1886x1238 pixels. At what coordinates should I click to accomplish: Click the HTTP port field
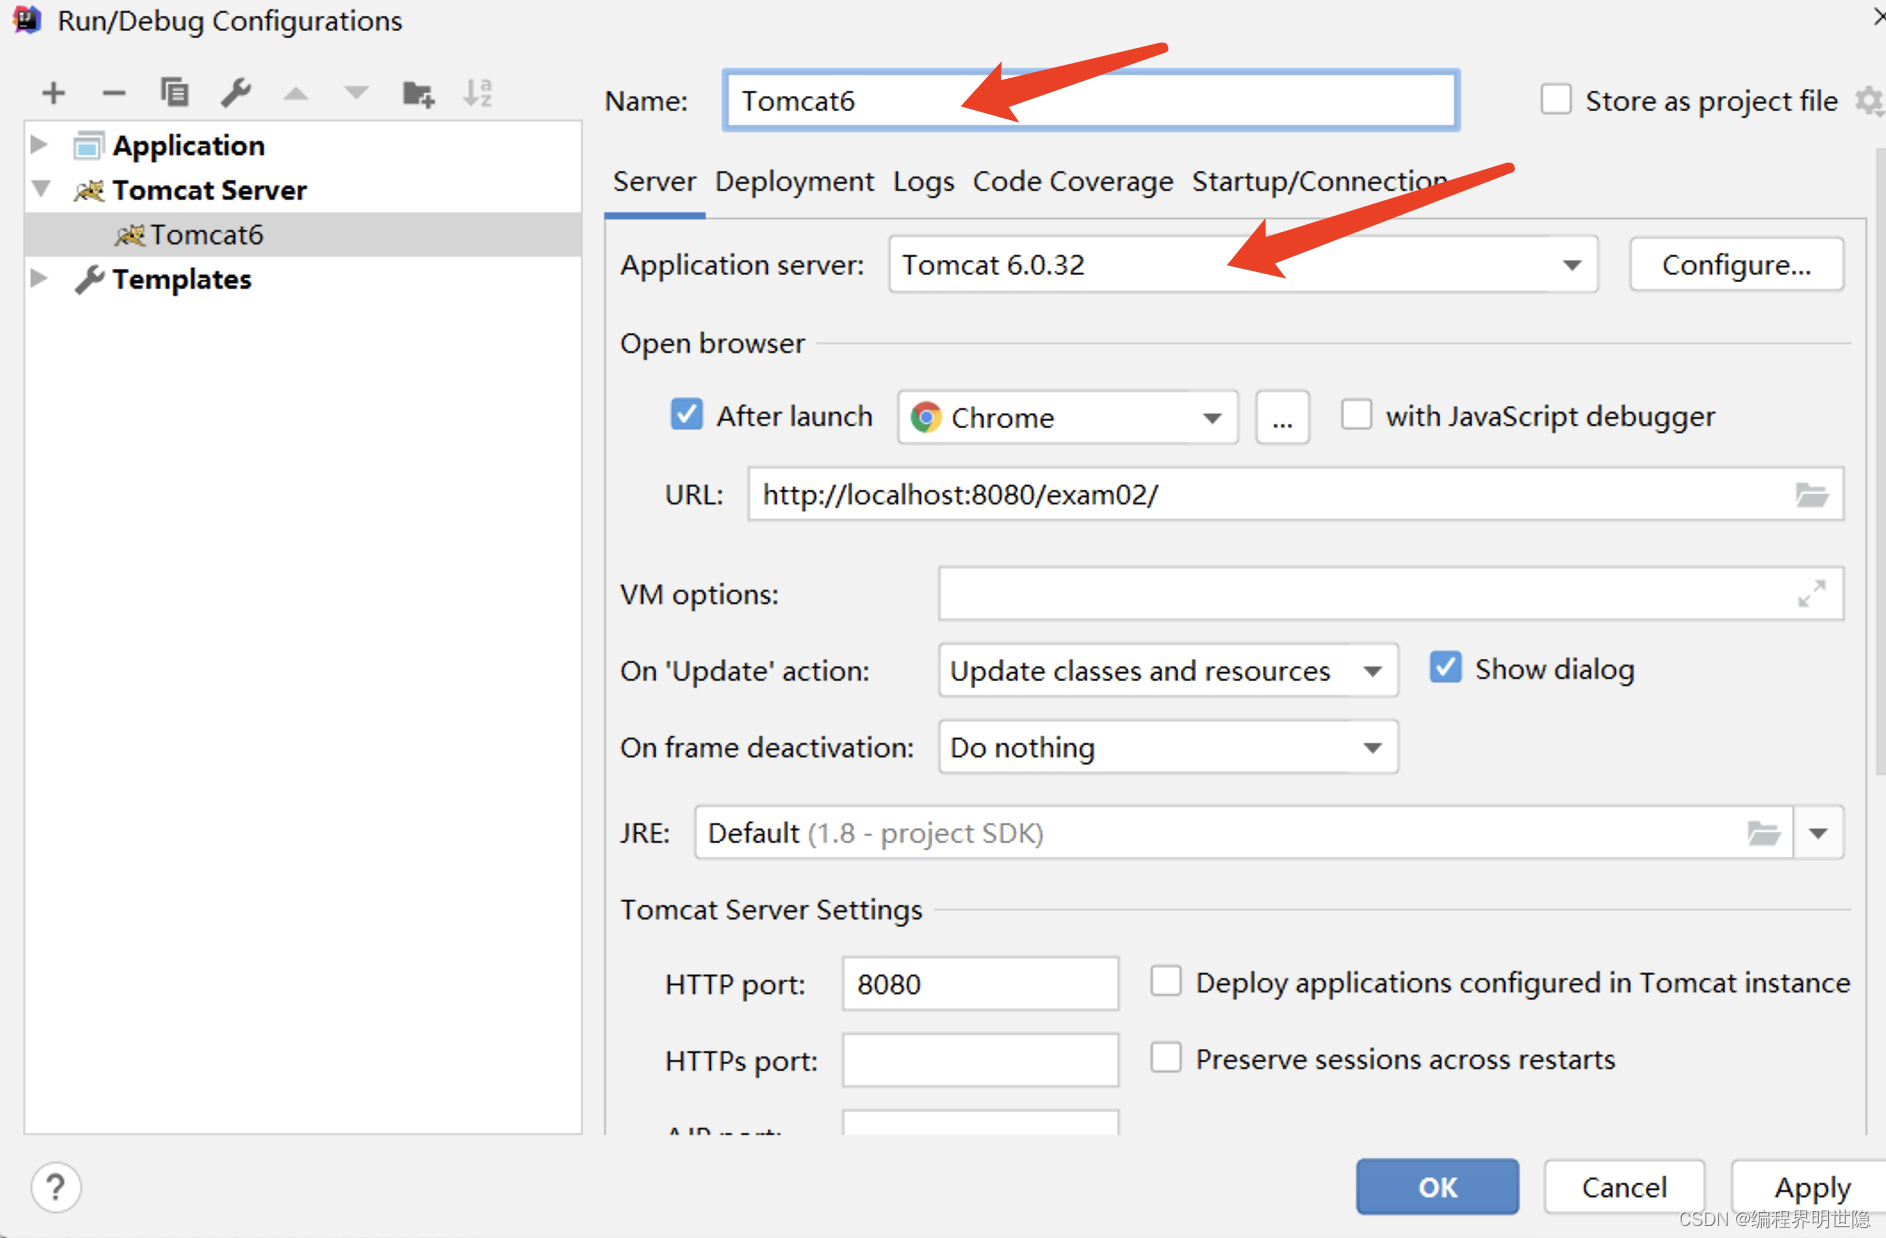(x=980, y=983)
